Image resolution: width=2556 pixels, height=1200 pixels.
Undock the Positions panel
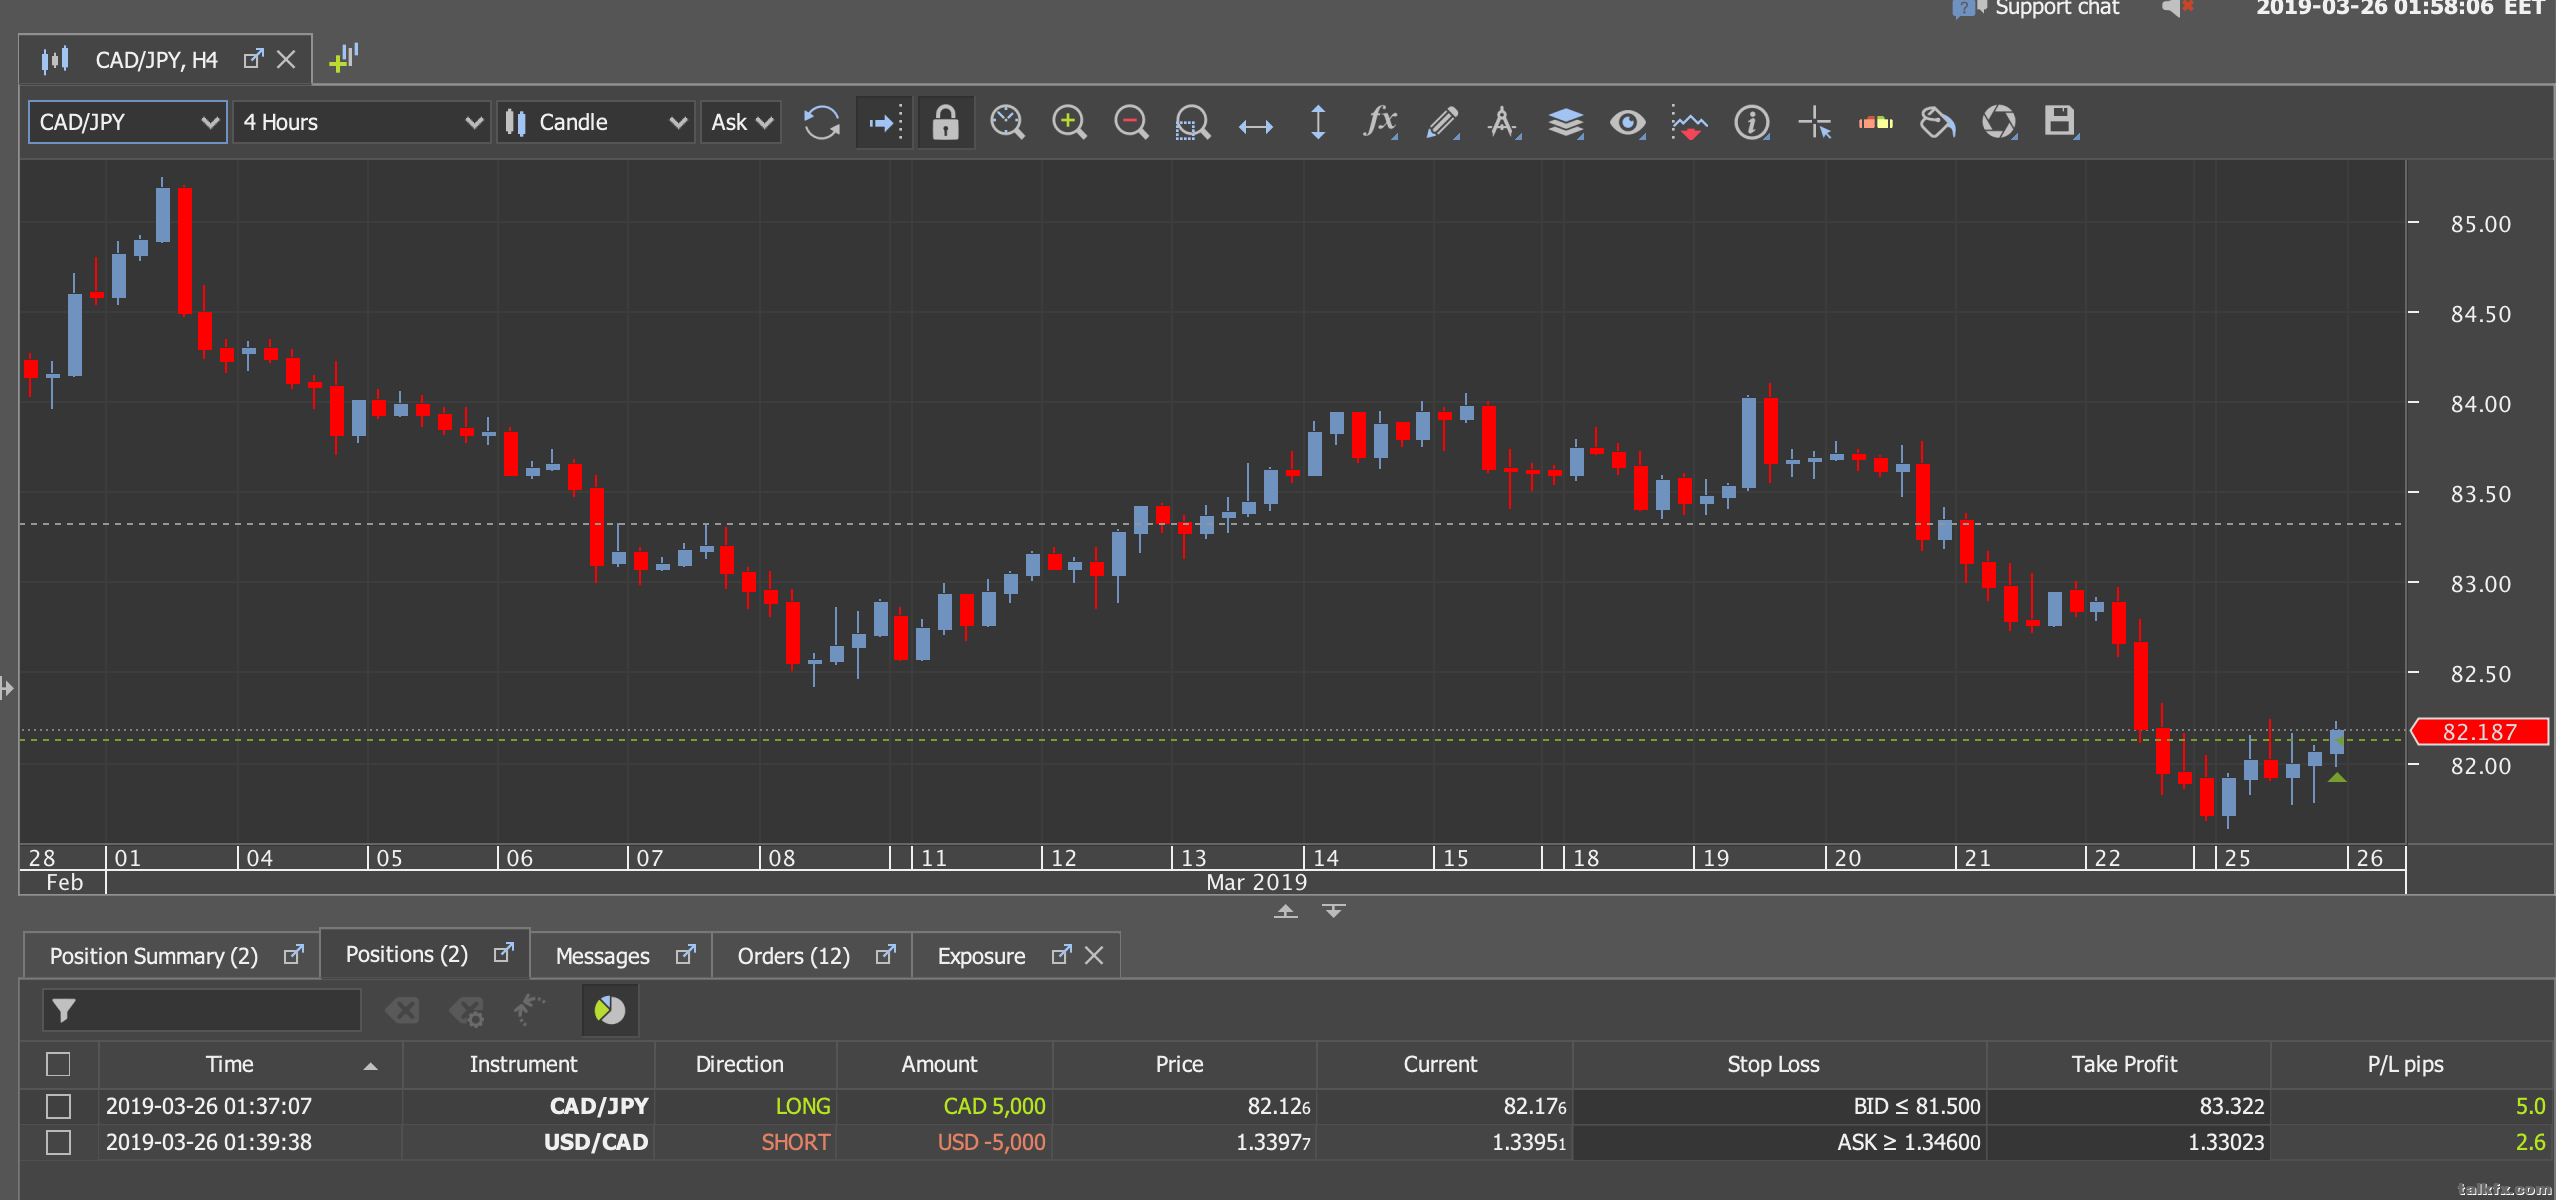click(x=504, y=952)
